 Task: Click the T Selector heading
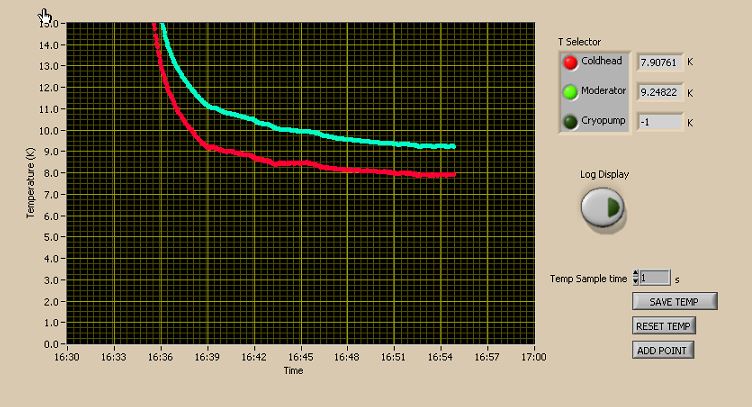579,42
